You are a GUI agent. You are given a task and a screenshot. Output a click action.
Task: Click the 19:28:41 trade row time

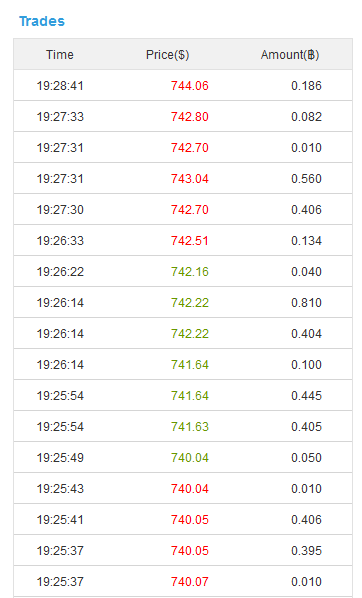tap(60, 85)
